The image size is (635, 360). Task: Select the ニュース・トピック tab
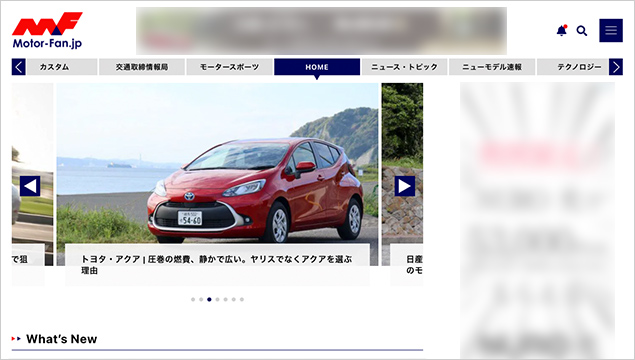[405, 67]
